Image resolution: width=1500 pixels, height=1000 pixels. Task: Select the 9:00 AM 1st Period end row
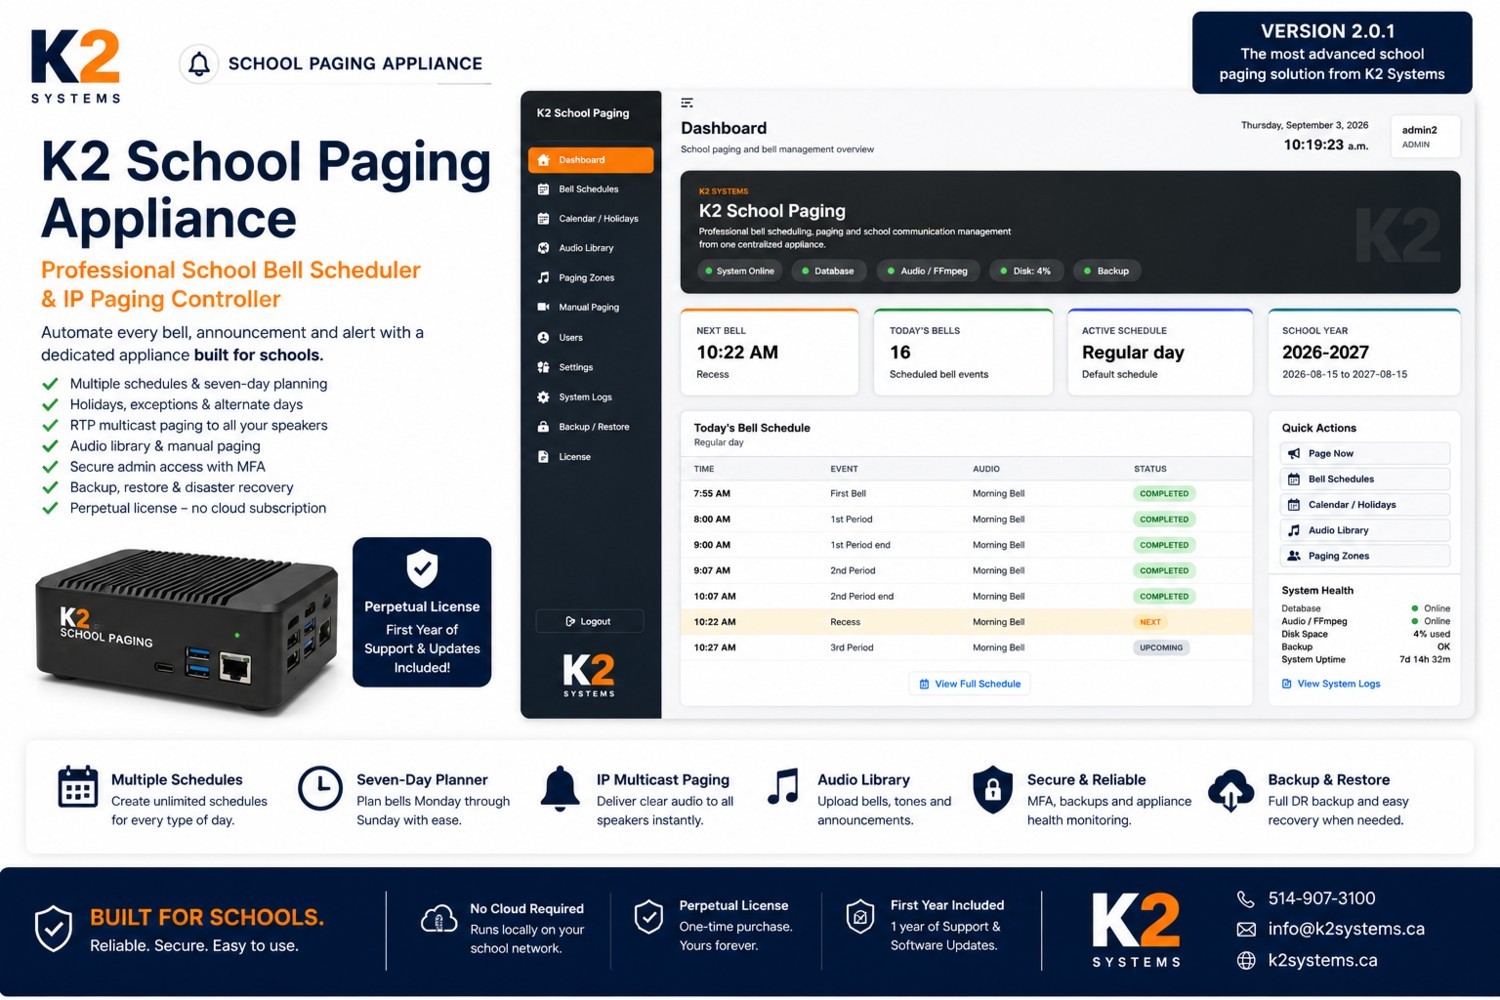[966, 545]
